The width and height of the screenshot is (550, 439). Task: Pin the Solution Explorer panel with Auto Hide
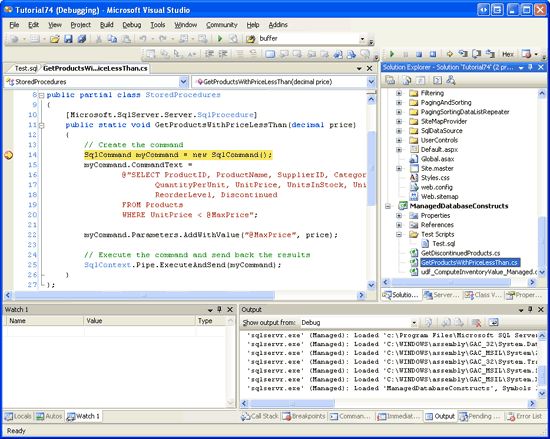point(530,67)
